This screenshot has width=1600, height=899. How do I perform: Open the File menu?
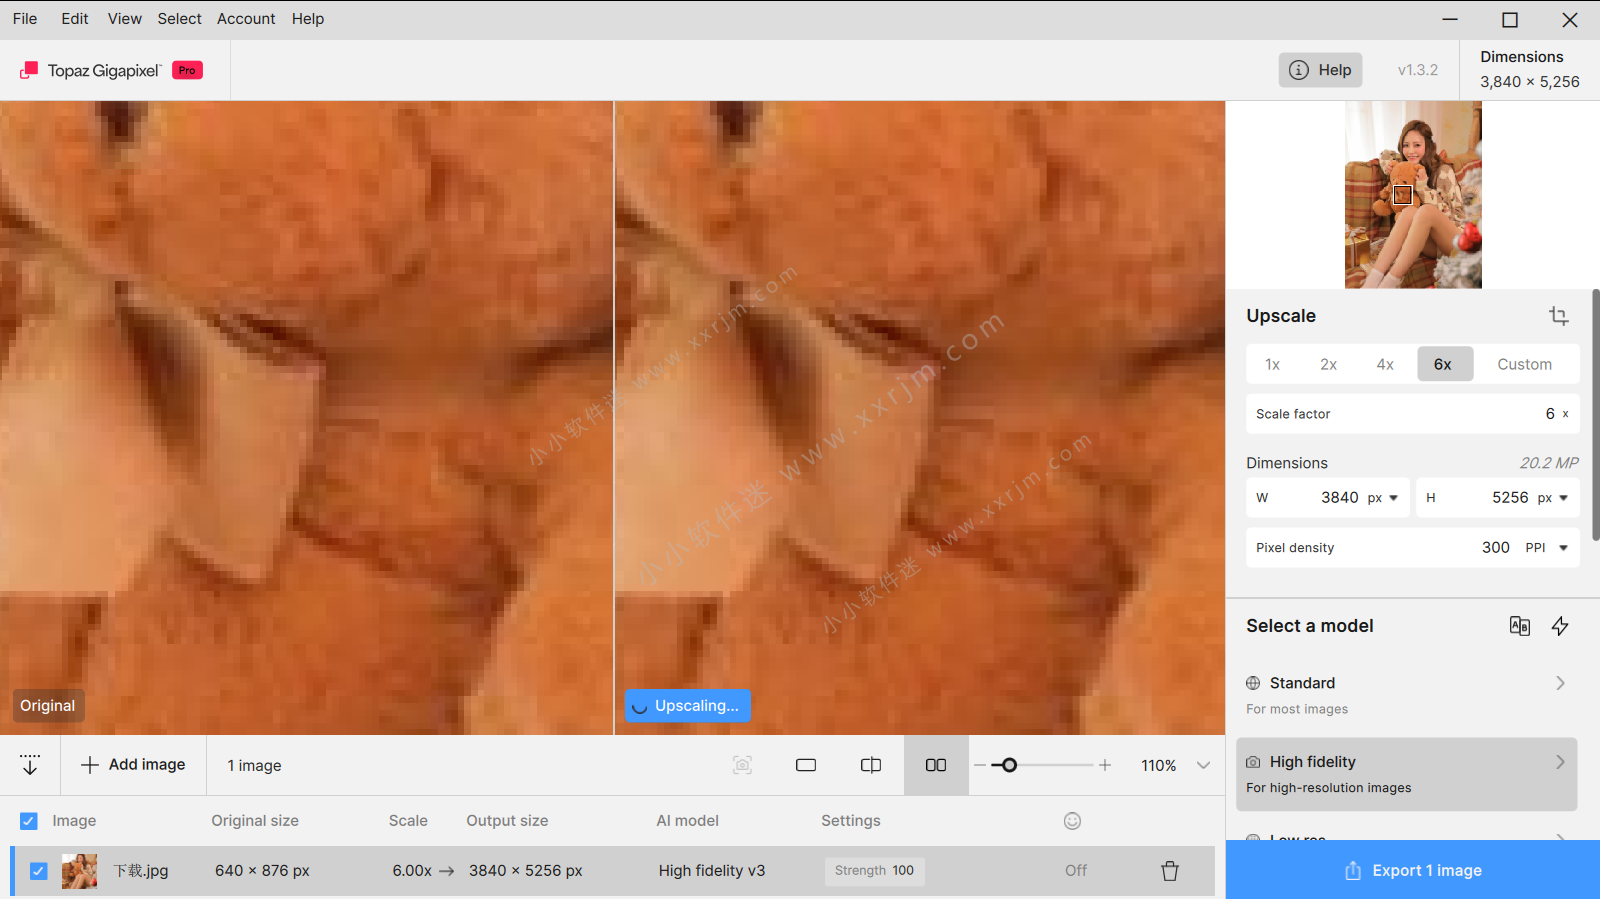click(x=25, y=19)
